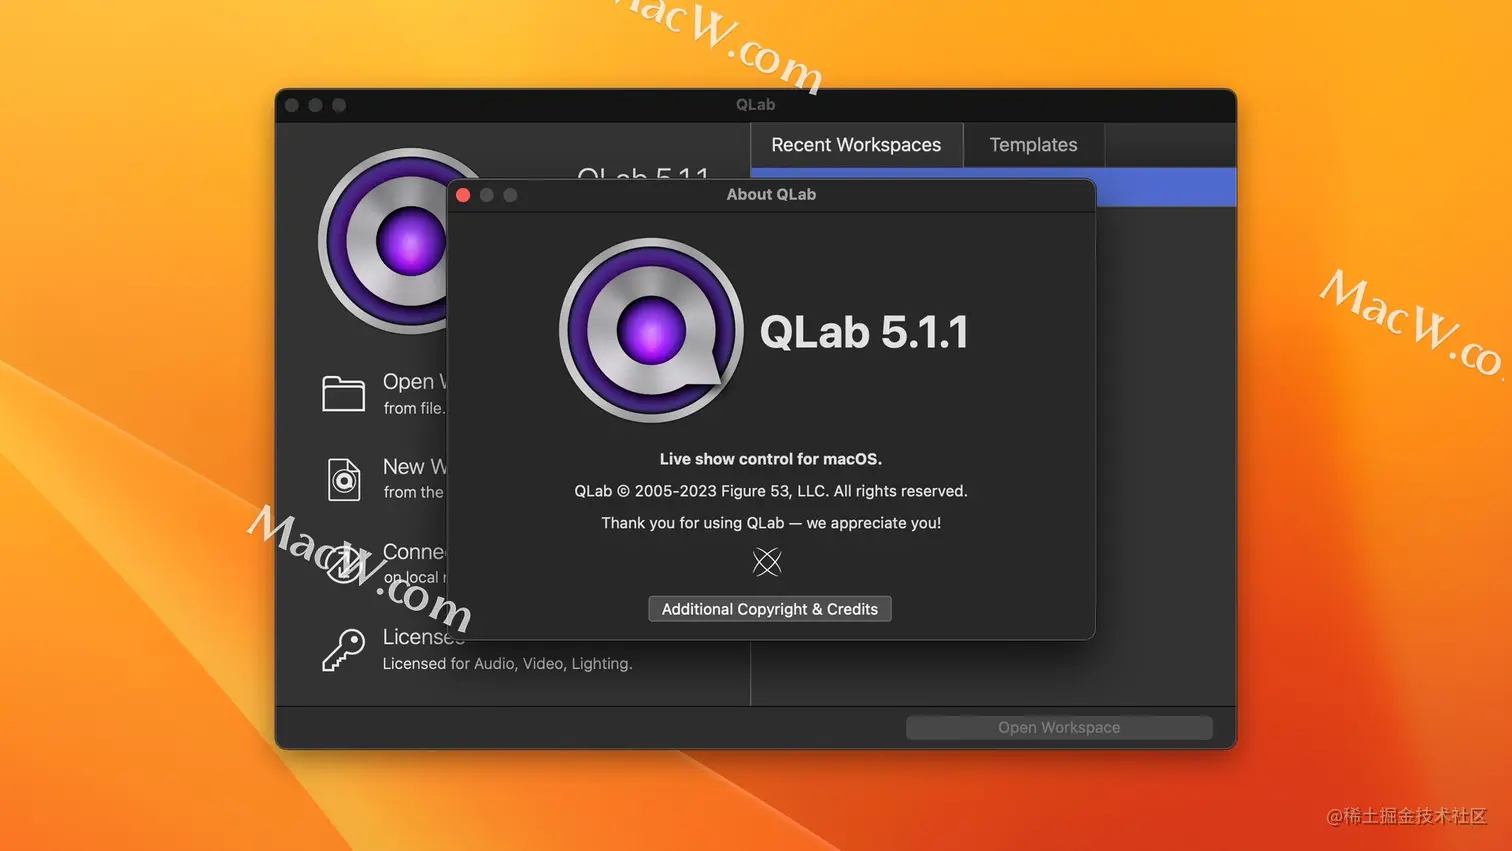1512x851 pixels.
Task: Click the folder icon for Open Workspace
Action: click(343, 394)
